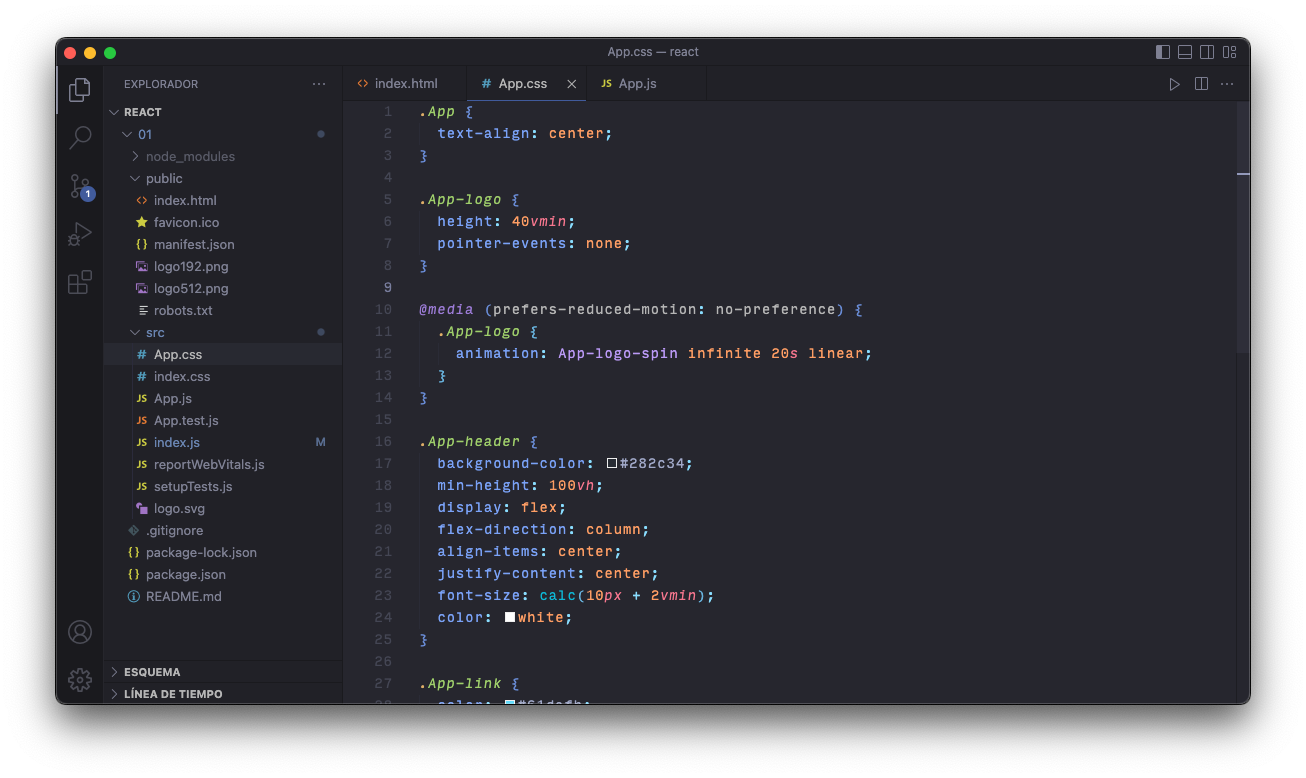Open index.html in the public folder

223,200
